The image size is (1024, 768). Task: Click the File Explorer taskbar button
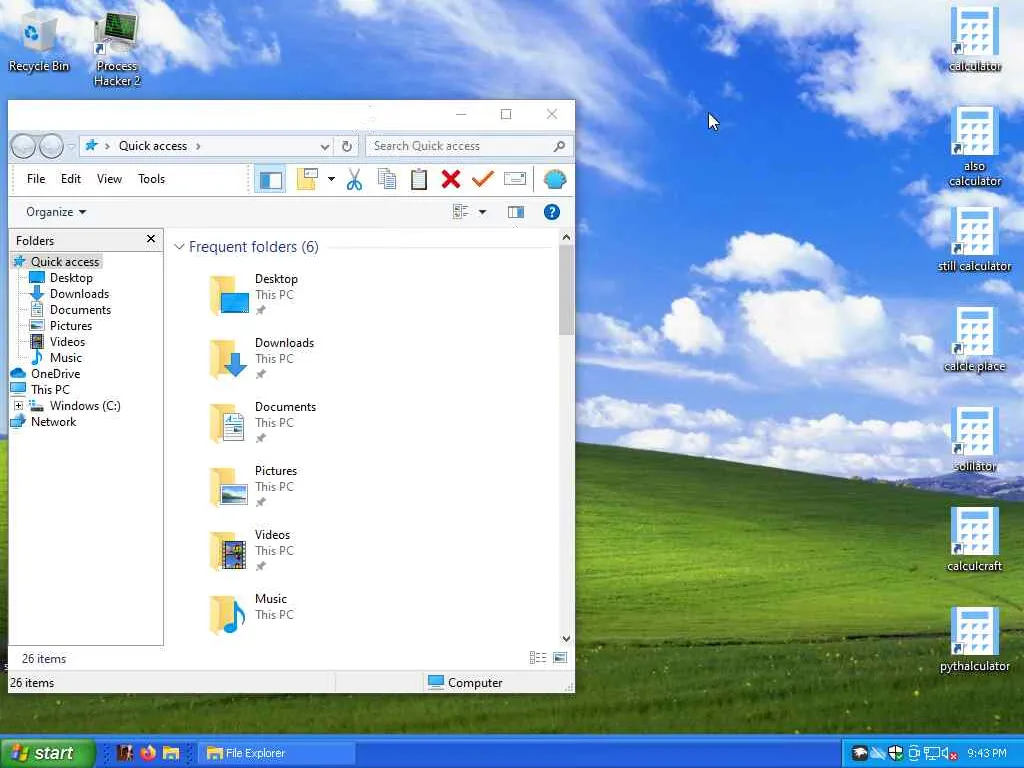click(x=276, y=753)
